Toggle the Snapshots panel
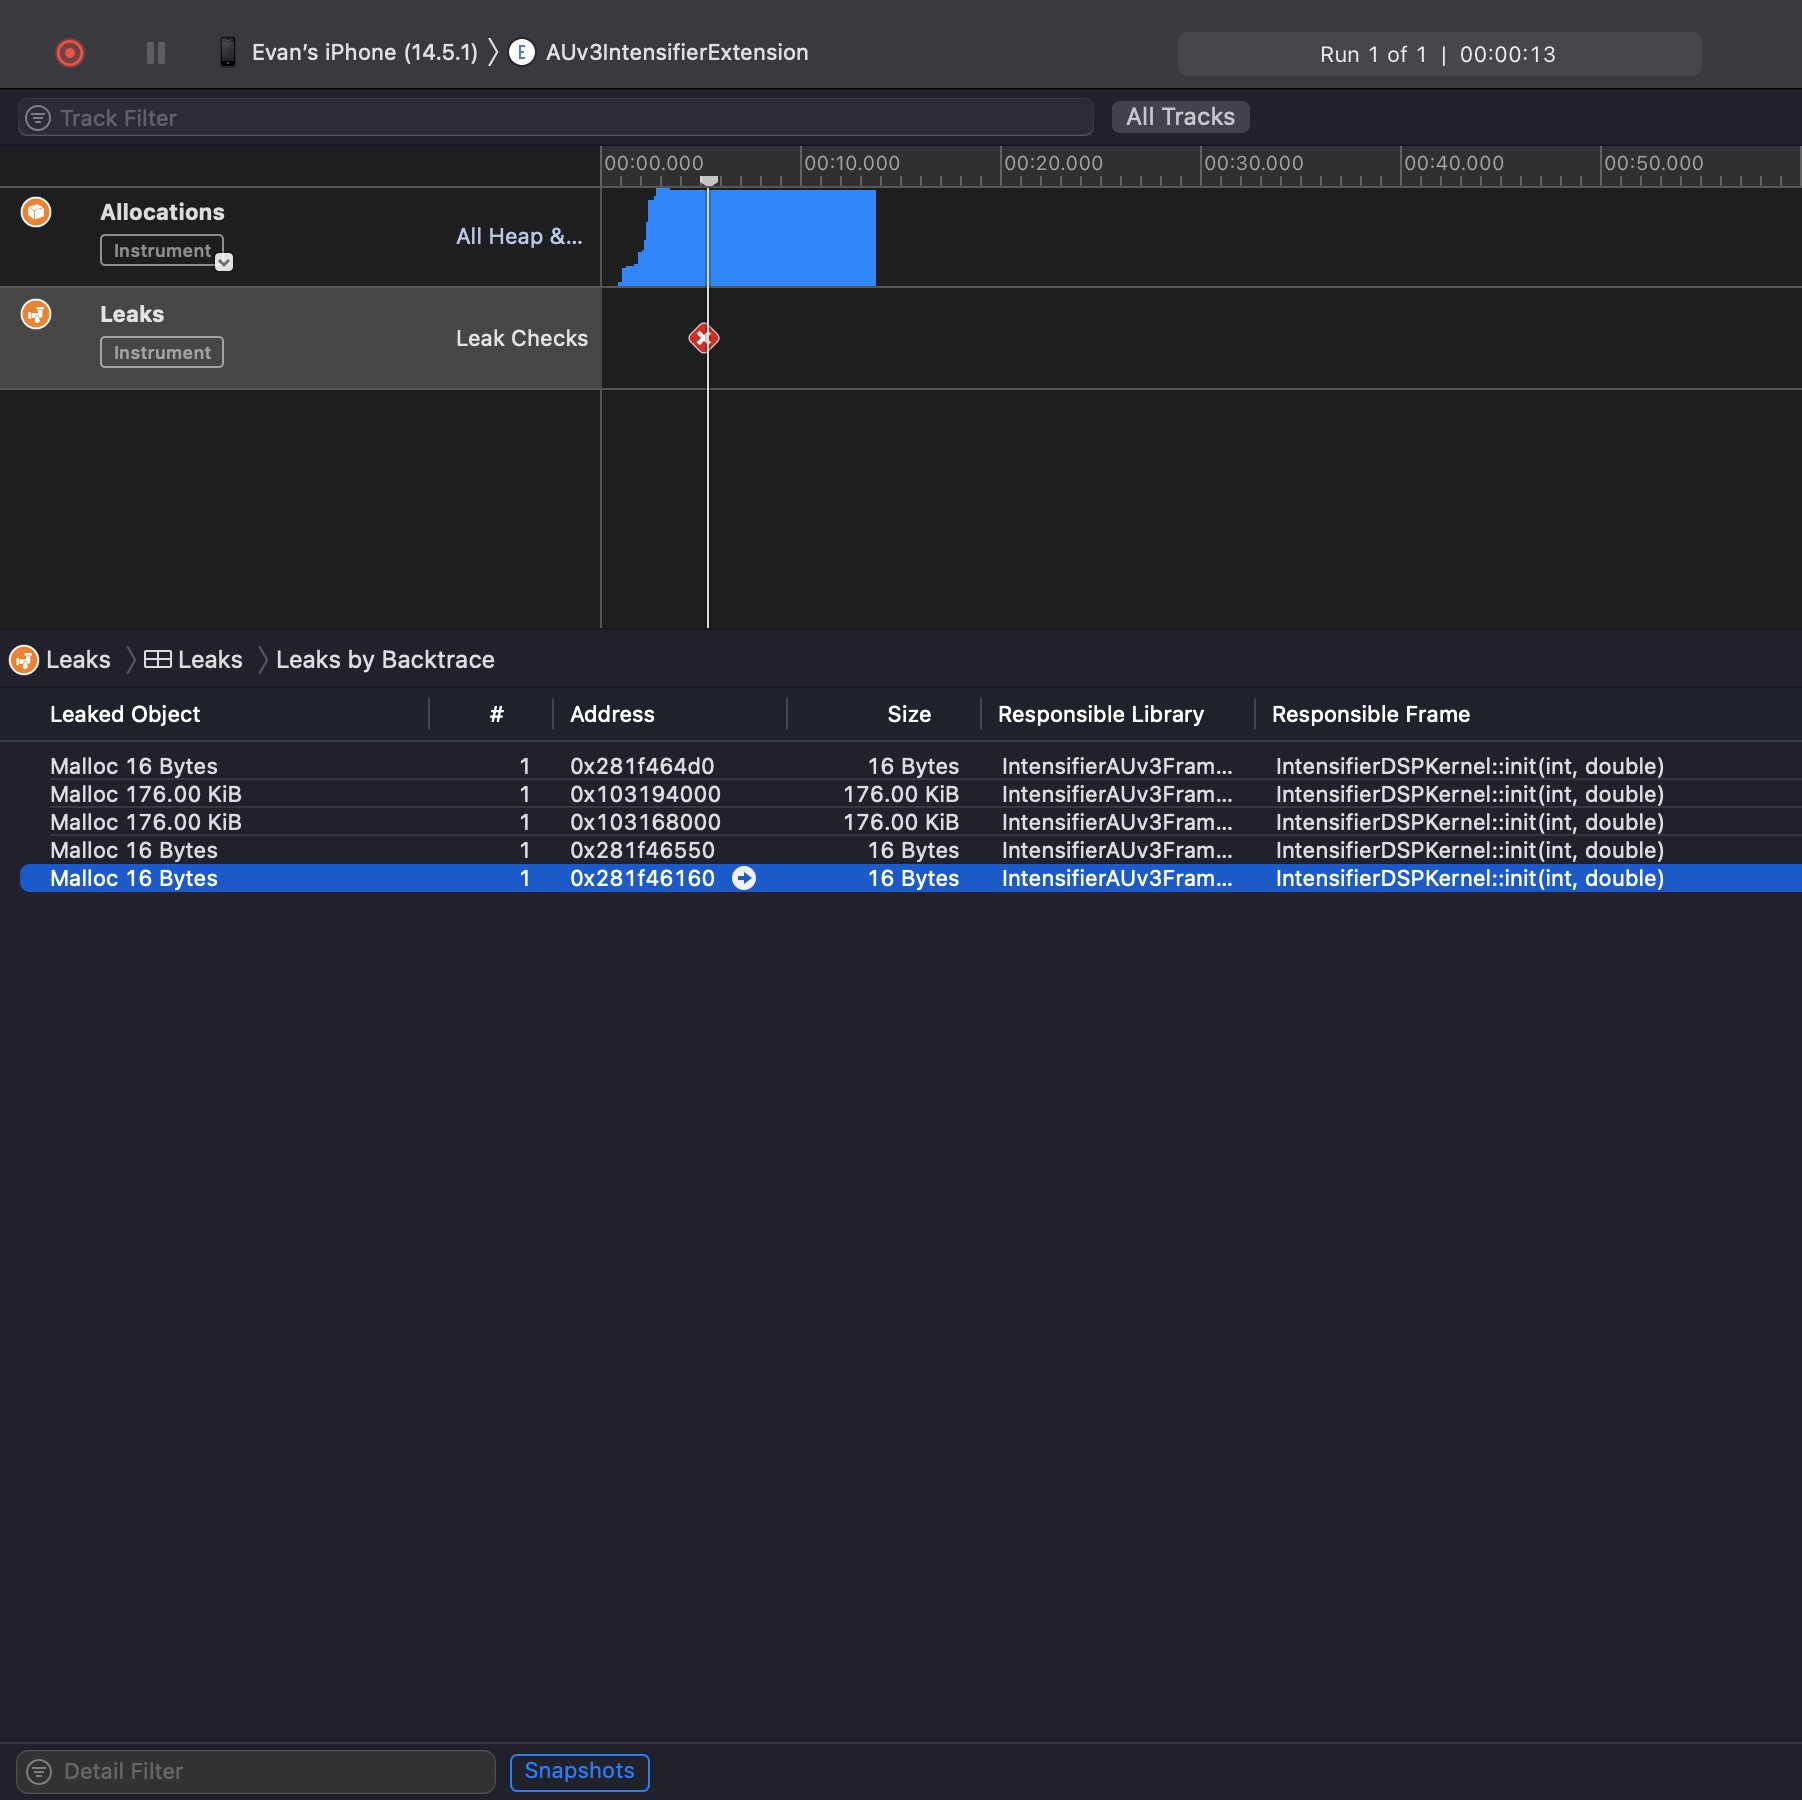Screen dimensions: 1802x1800 click(579, 1771)
